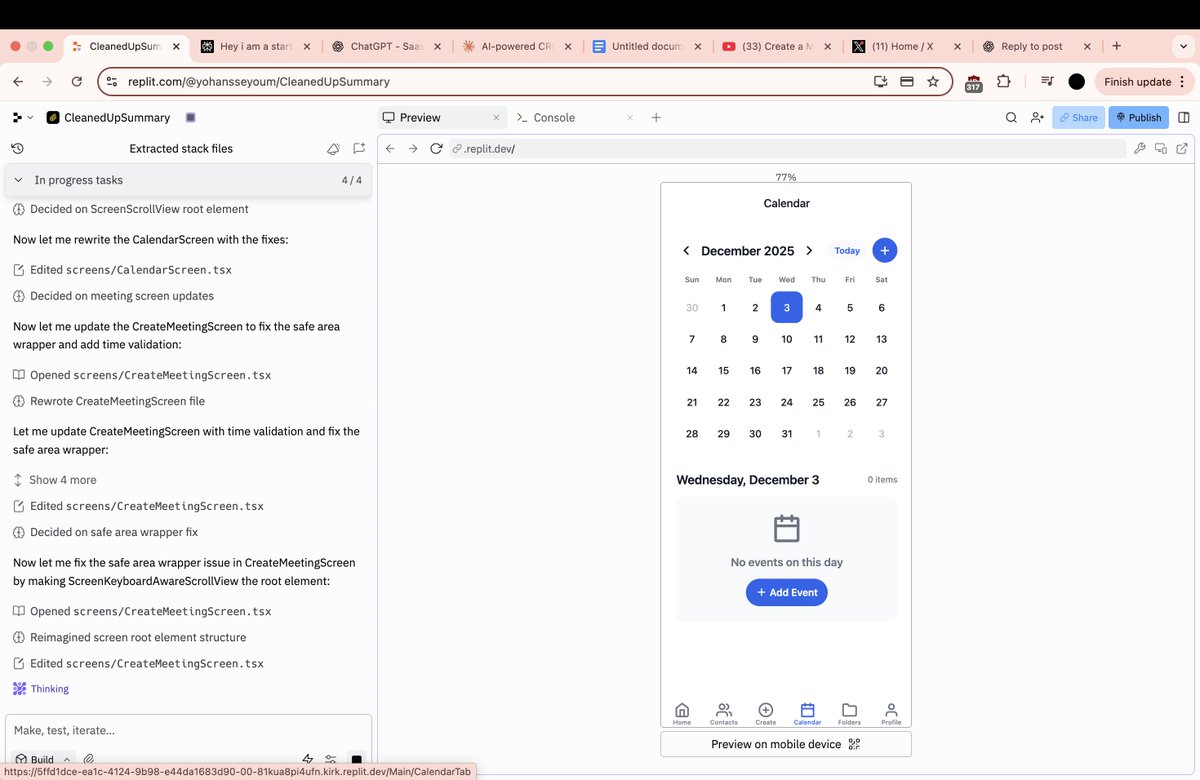Select the Calendar tab in bottom bar
This screenshot has height=780, width=1200.
point(808,712)
